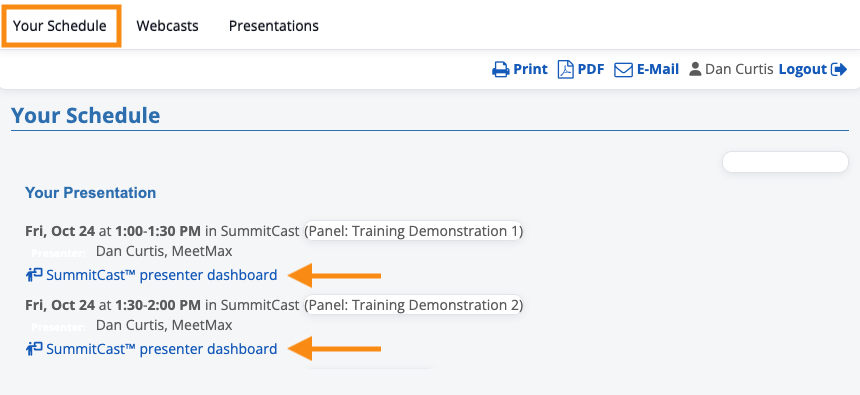Image resolution: width=860 pixels, height=395 pixels.
Task: Click the Print text link
Action: coord(530,69)
